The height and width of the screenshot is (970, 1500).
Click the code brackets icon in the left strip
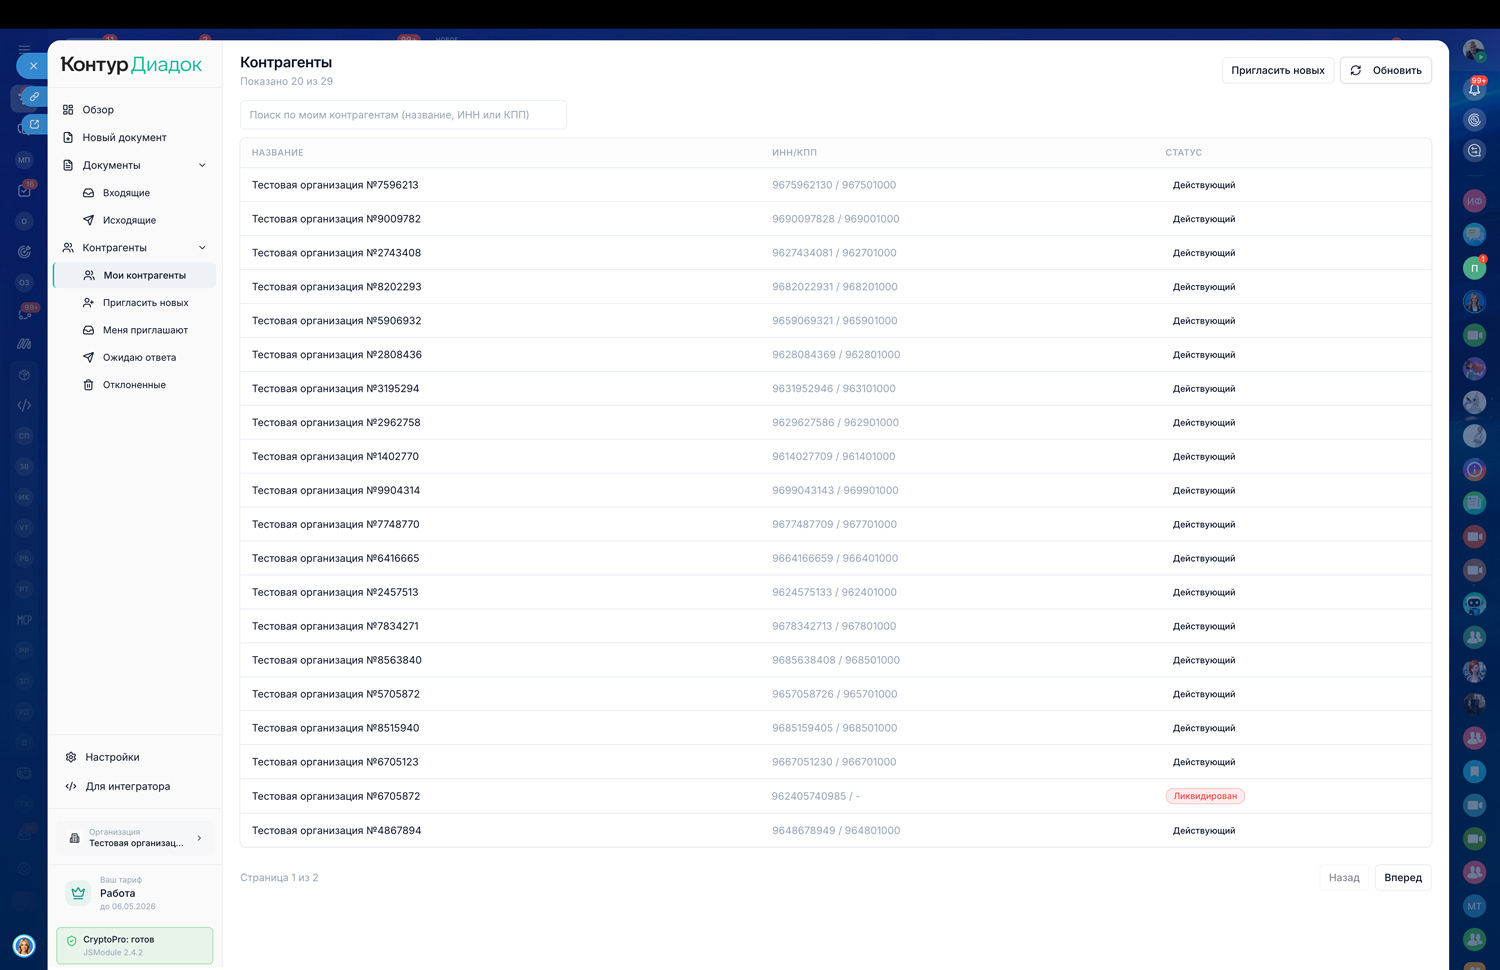(24, 405)
